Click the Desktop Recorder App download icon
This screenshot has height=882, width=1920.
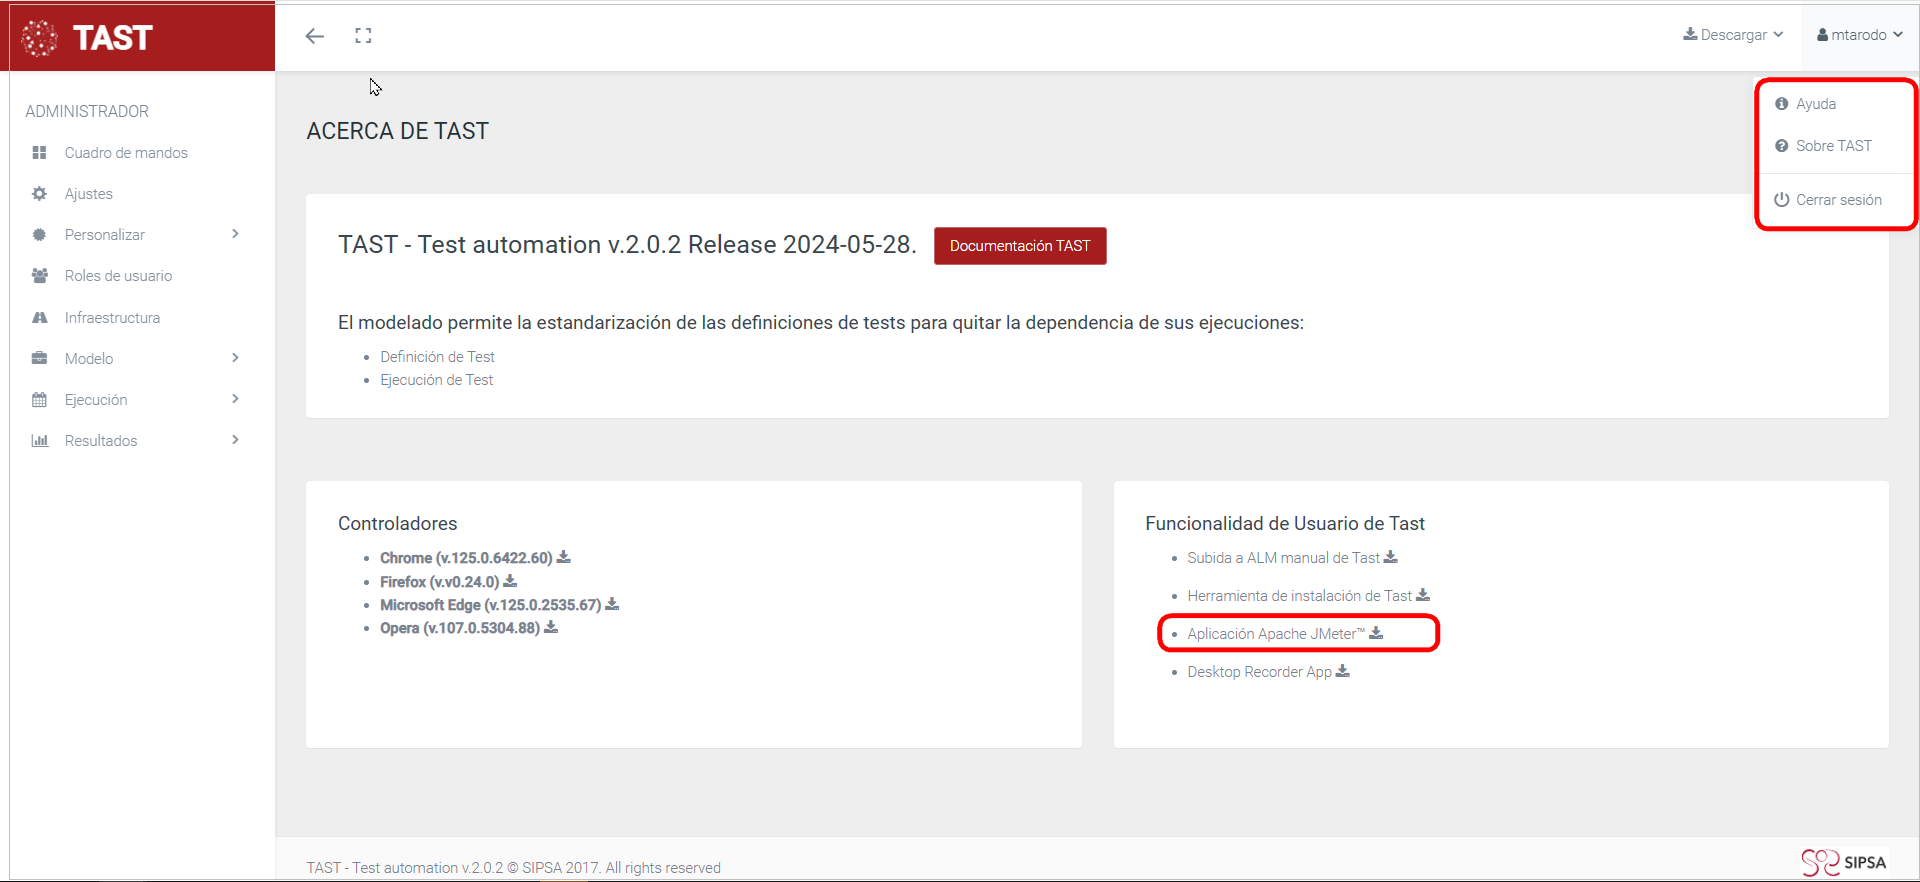[x=1343, y=671]
